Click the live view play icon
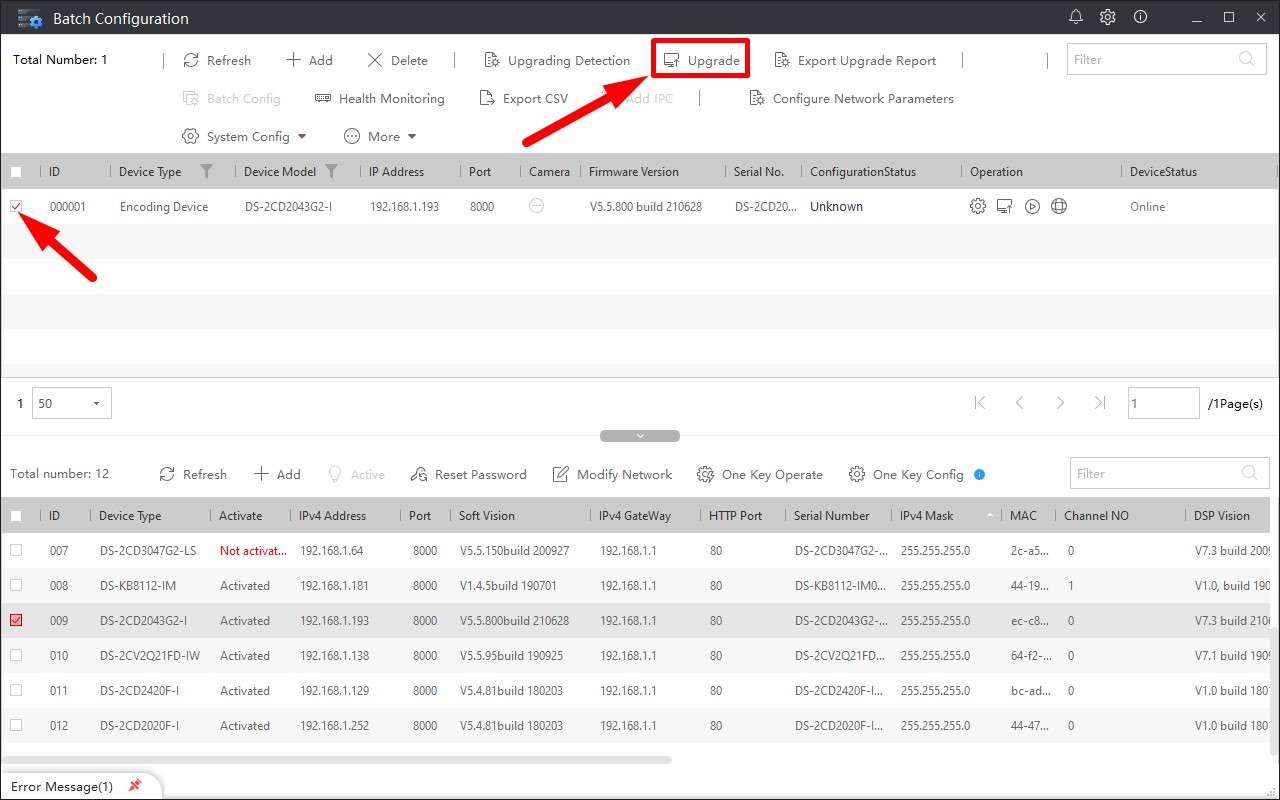The image size is (1280, 800). coord(1032,207)
